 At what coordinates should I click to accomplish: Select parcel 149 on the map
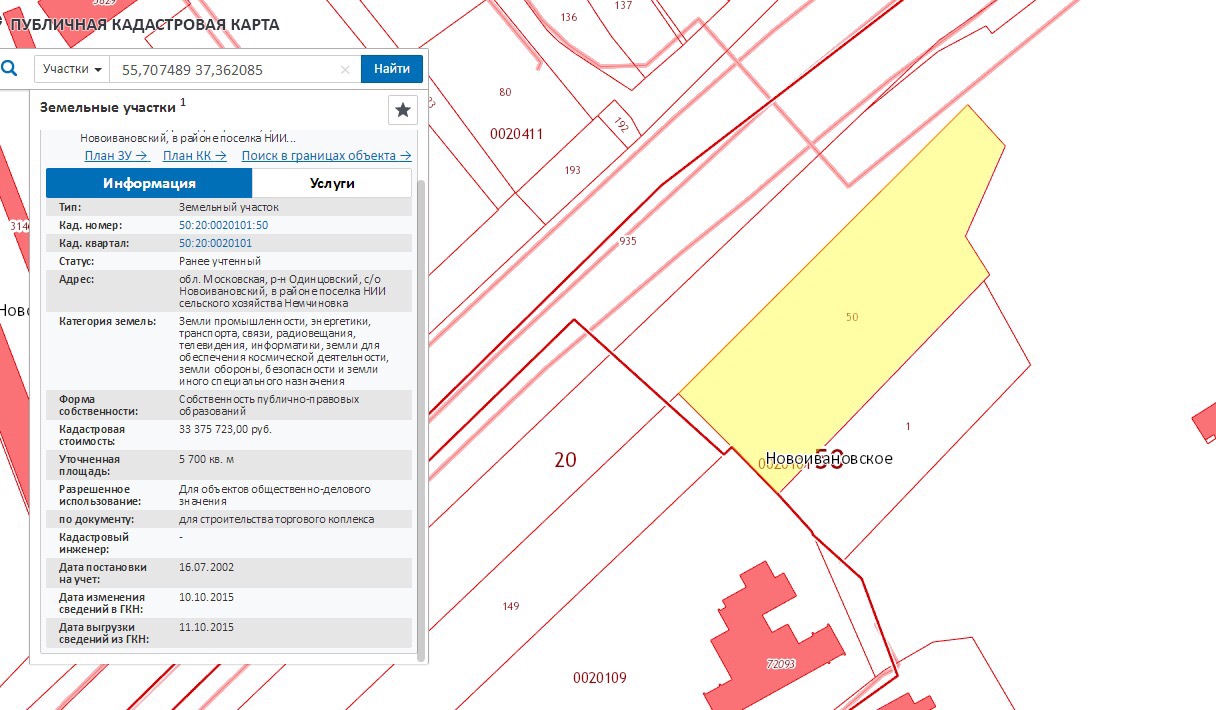pos(511,606)
